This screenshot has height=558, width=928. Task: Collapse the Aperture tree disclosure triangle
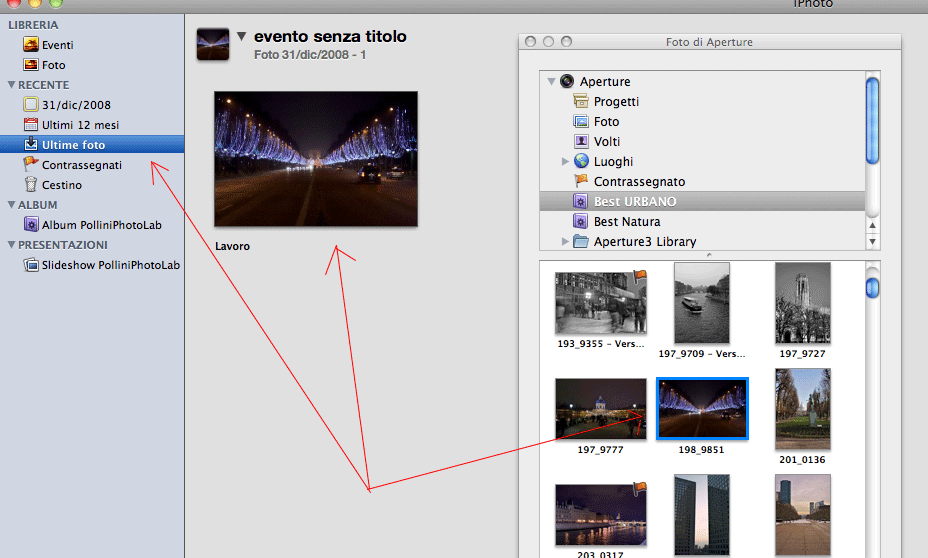(551, 81)
